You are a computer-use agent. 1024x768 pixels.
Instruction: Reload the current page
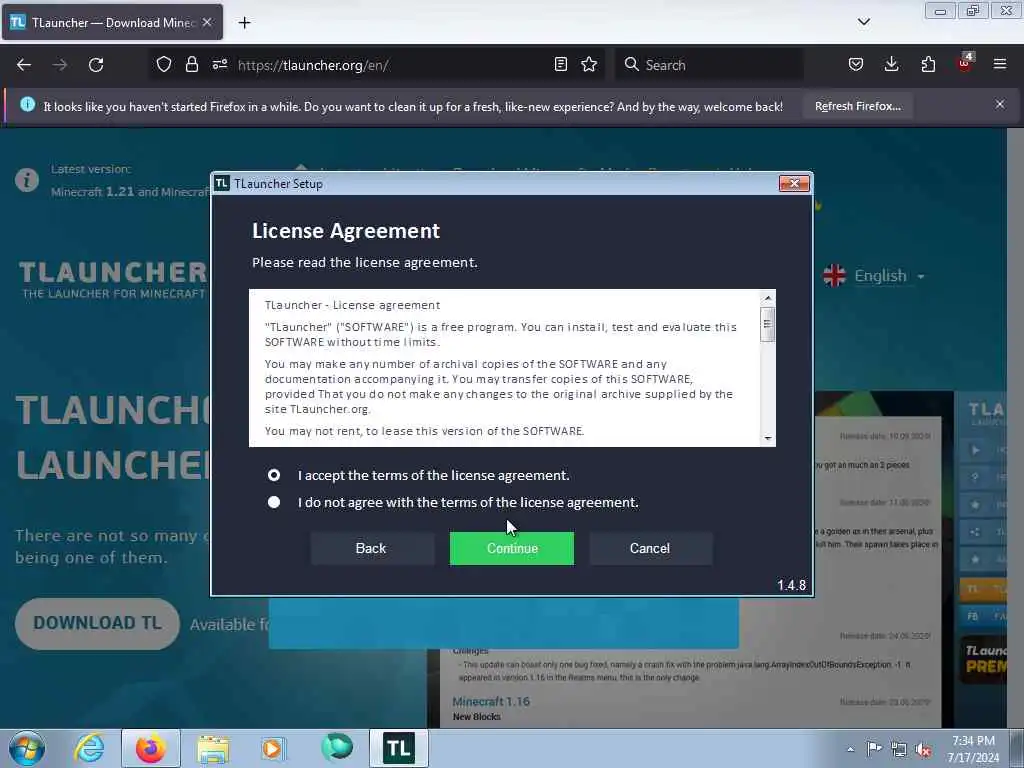click(x=96, y=65)
